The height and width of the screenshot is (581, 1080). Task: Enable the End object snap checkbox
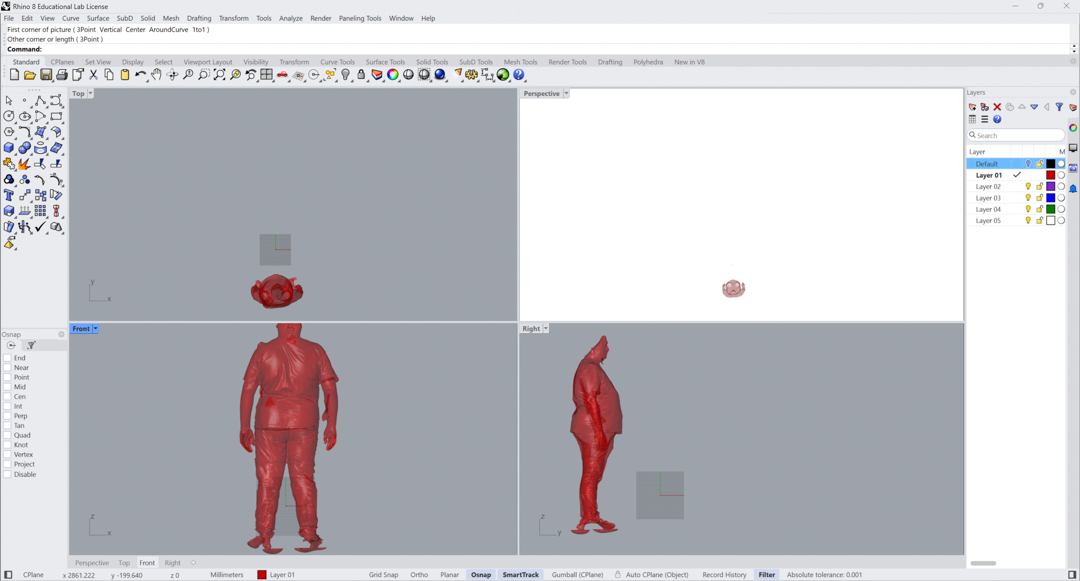coord(7,358)
